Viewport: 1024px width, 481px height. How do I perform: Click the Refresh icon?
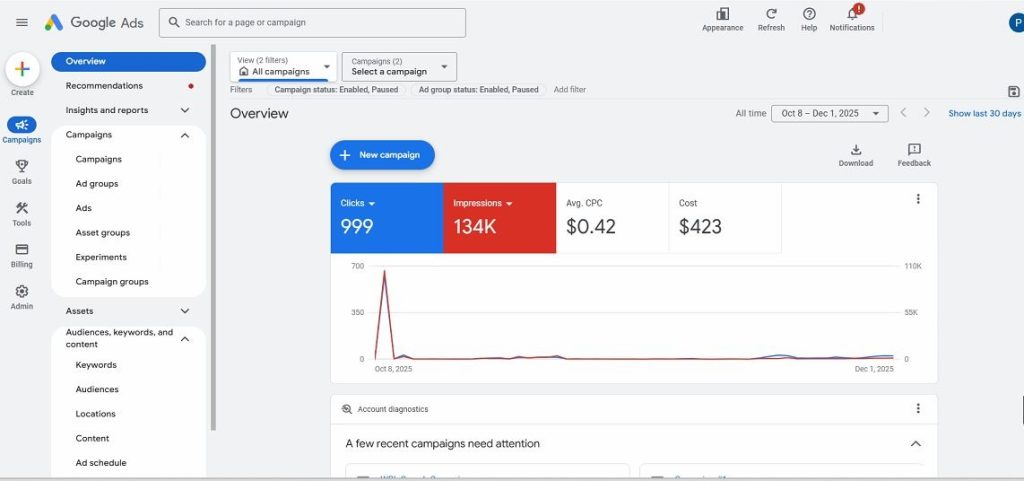coord(771,14)
